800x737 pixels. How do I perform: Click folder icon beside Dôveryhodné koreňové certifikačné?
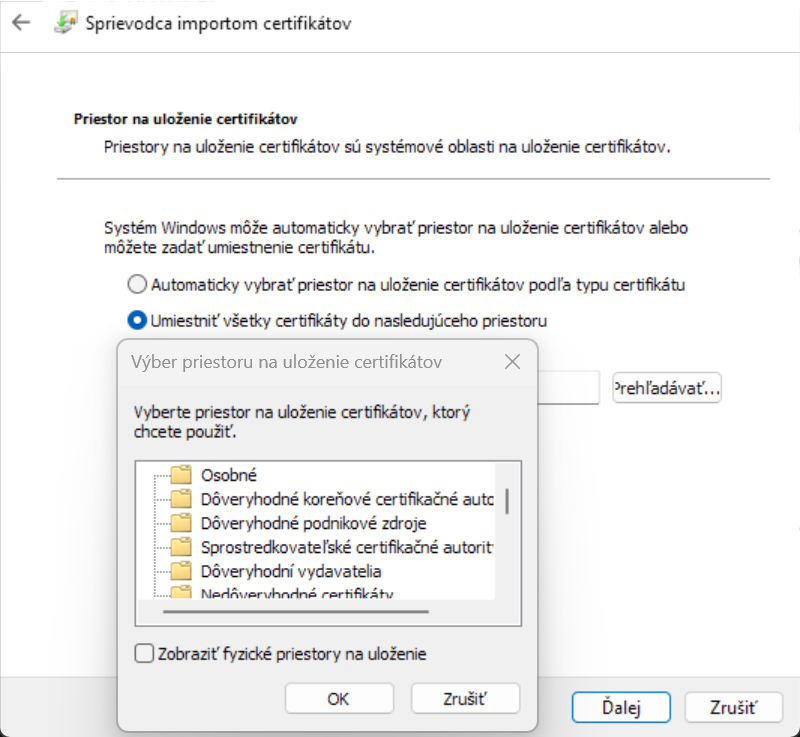pos(181,499)
